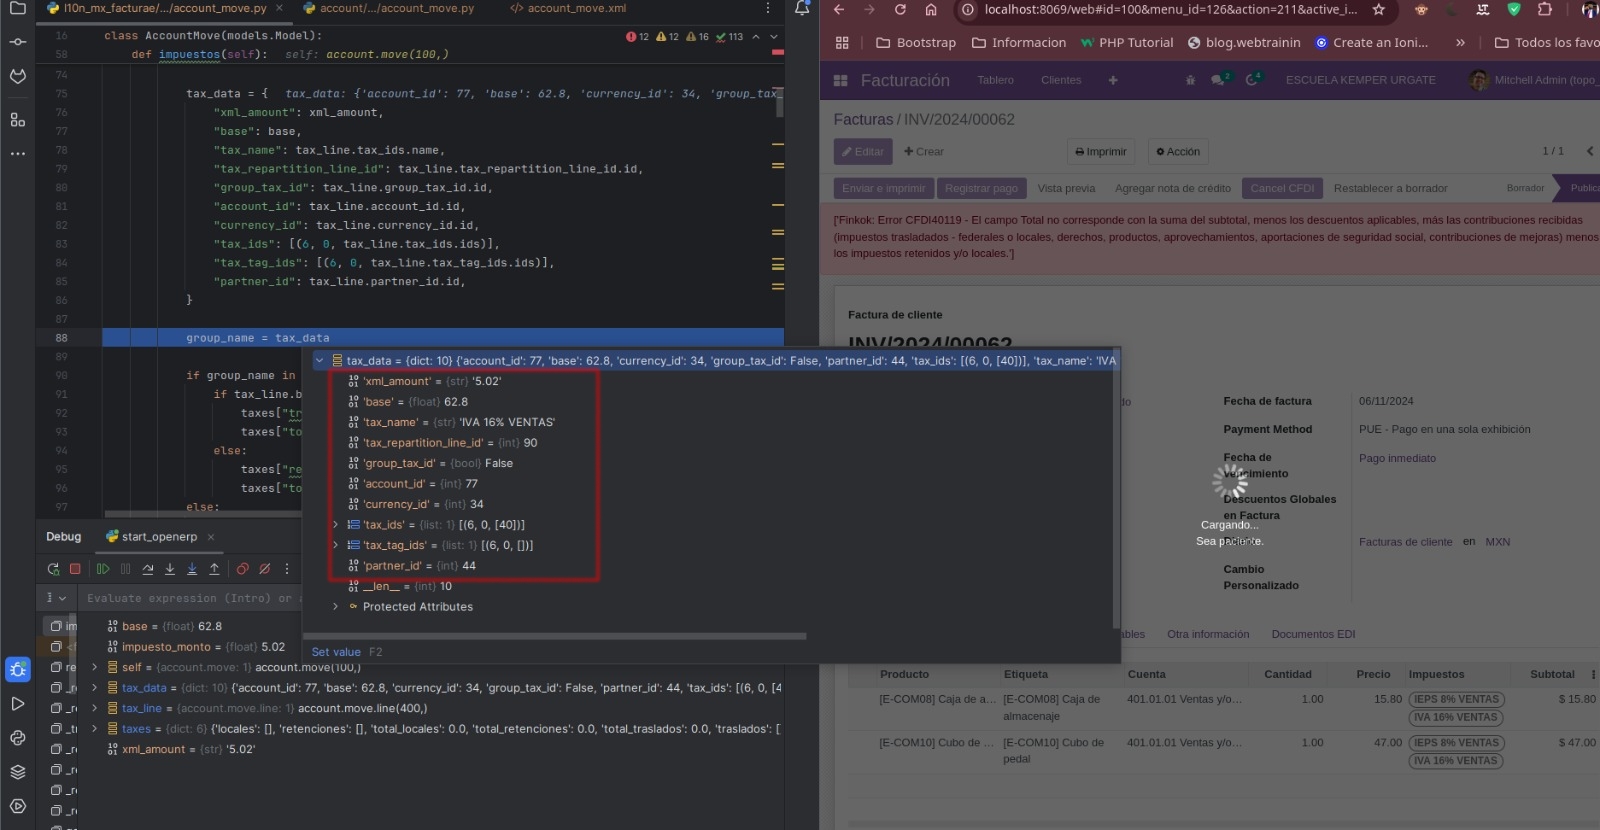This screenshot has height=830, width=1600.
Task: Click the browser address bar URL
Action: click(x=1170, y=9)
